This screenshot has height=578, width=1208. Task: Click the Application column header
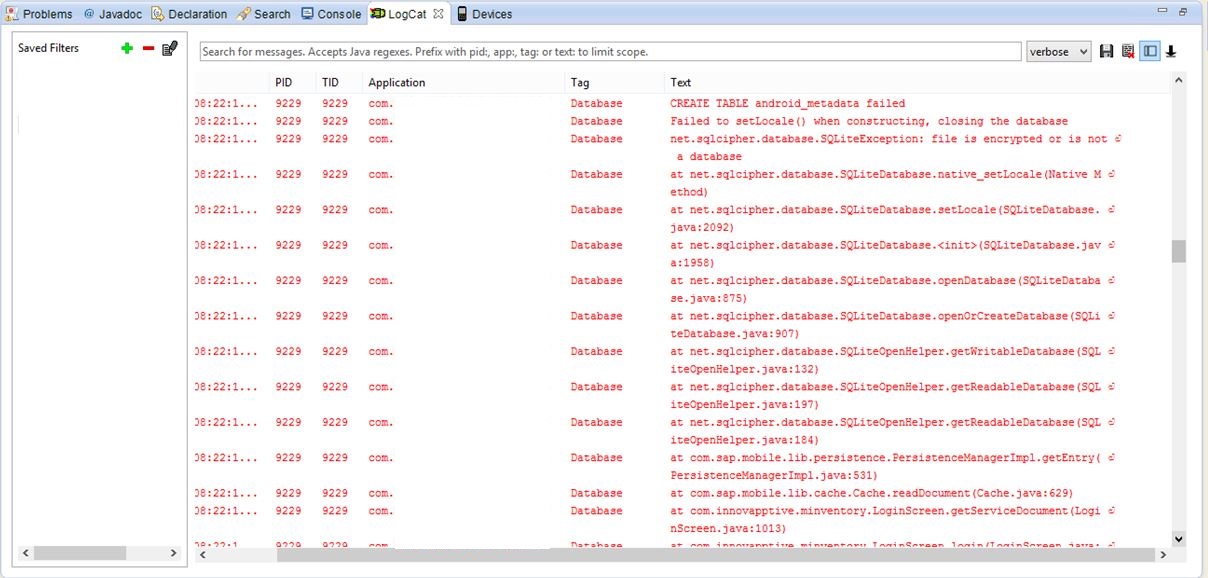(464, 82)
